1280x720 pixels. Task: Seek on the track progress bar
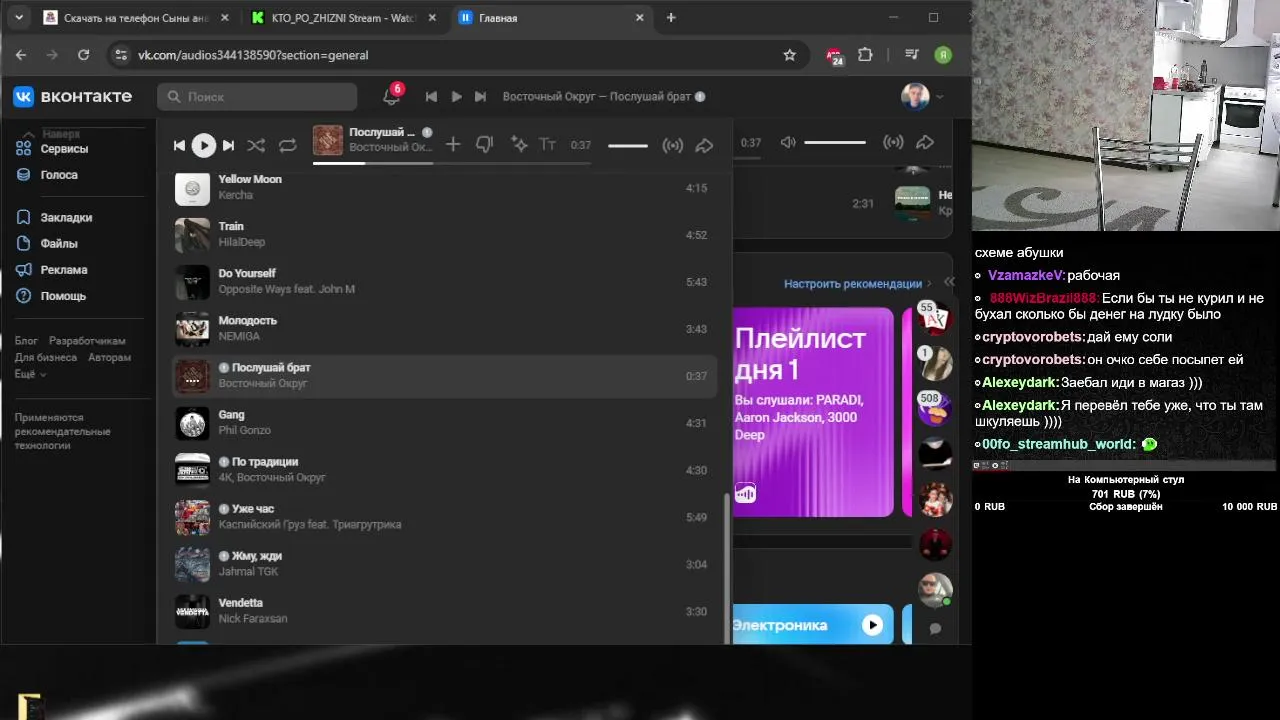click(x=452, y=163)
